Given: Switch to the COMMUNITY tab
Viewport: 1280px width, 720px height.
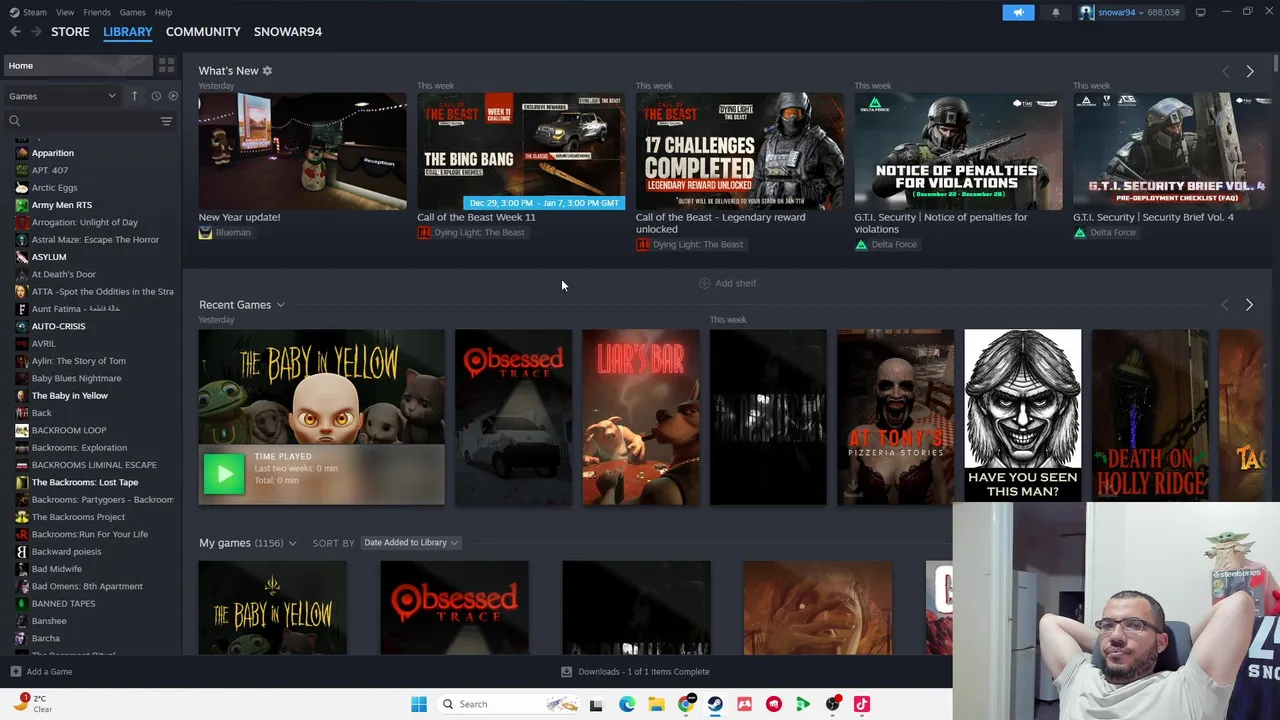Looking at the screenshot, I should [203, 32].
